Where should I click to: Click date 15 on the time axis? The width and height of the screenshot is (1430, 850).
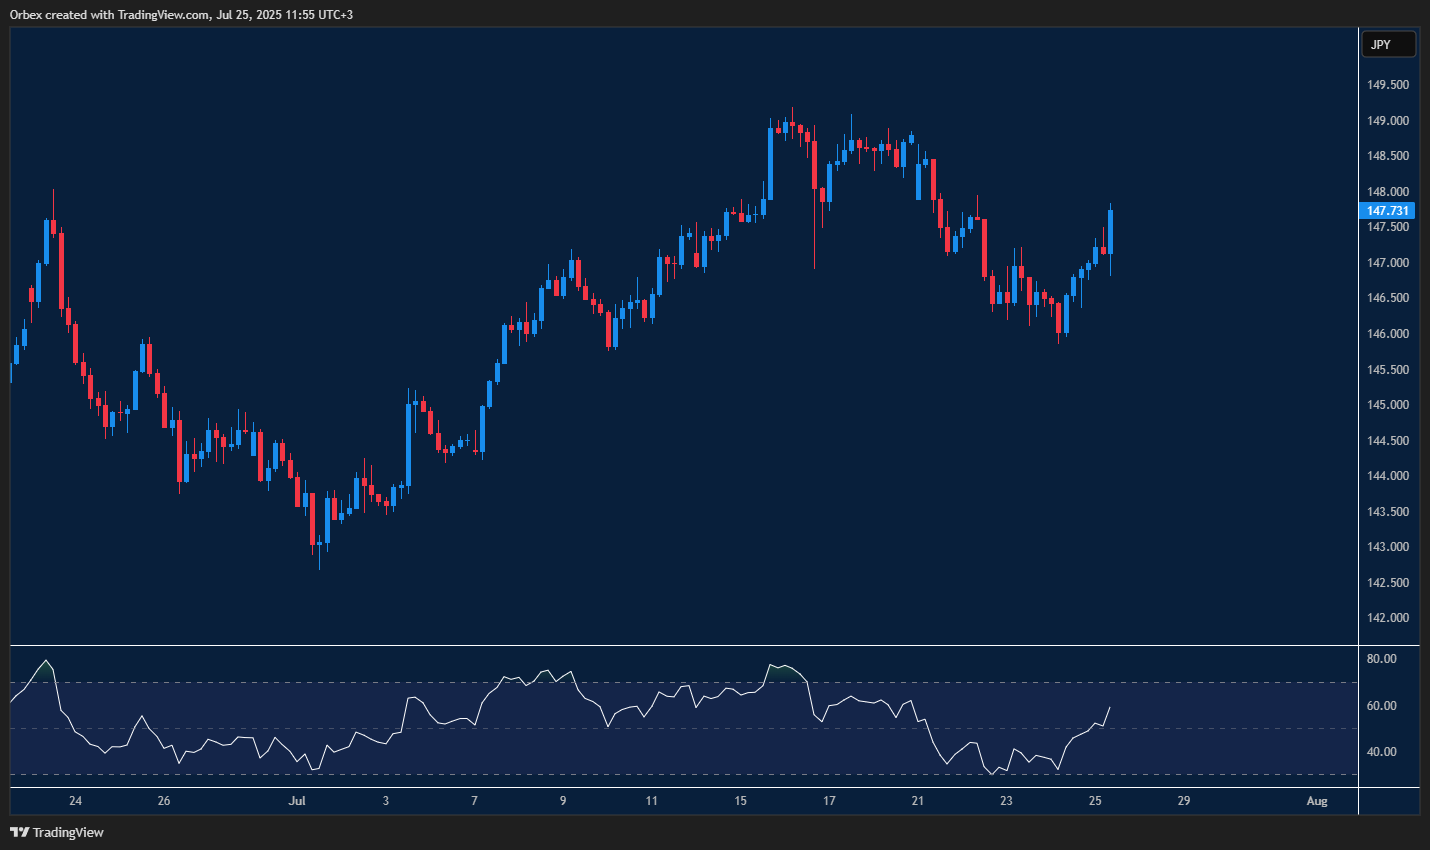(x=740, y=801)
